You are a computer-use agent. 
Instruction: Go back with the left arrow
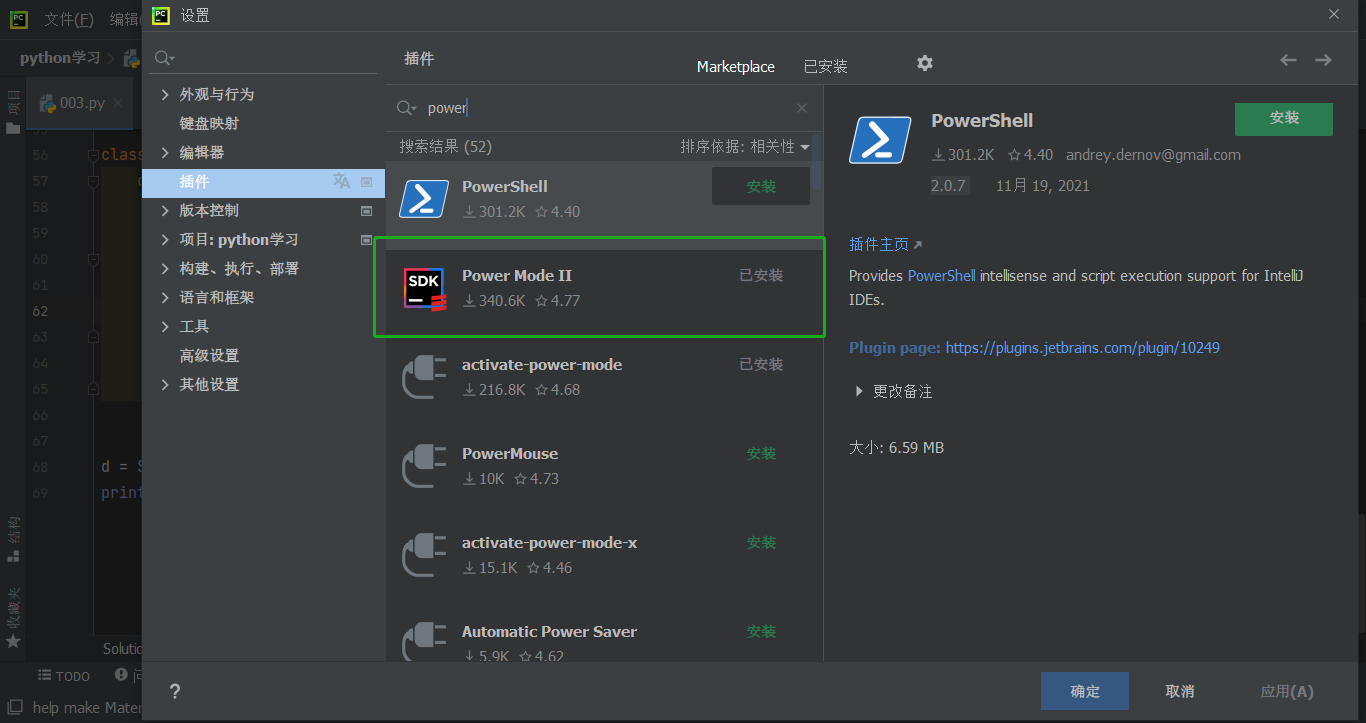1288,61
